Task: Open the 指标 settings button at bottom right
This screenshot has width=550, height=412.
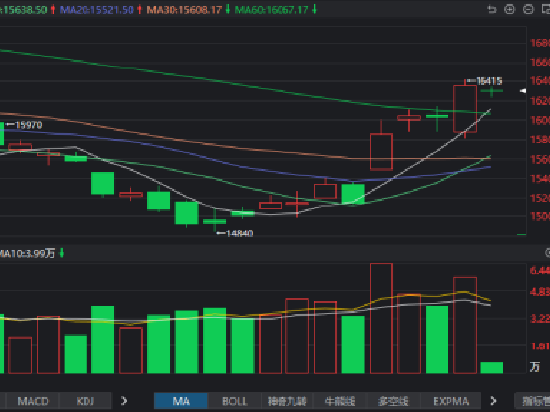Action: (532, 401)
